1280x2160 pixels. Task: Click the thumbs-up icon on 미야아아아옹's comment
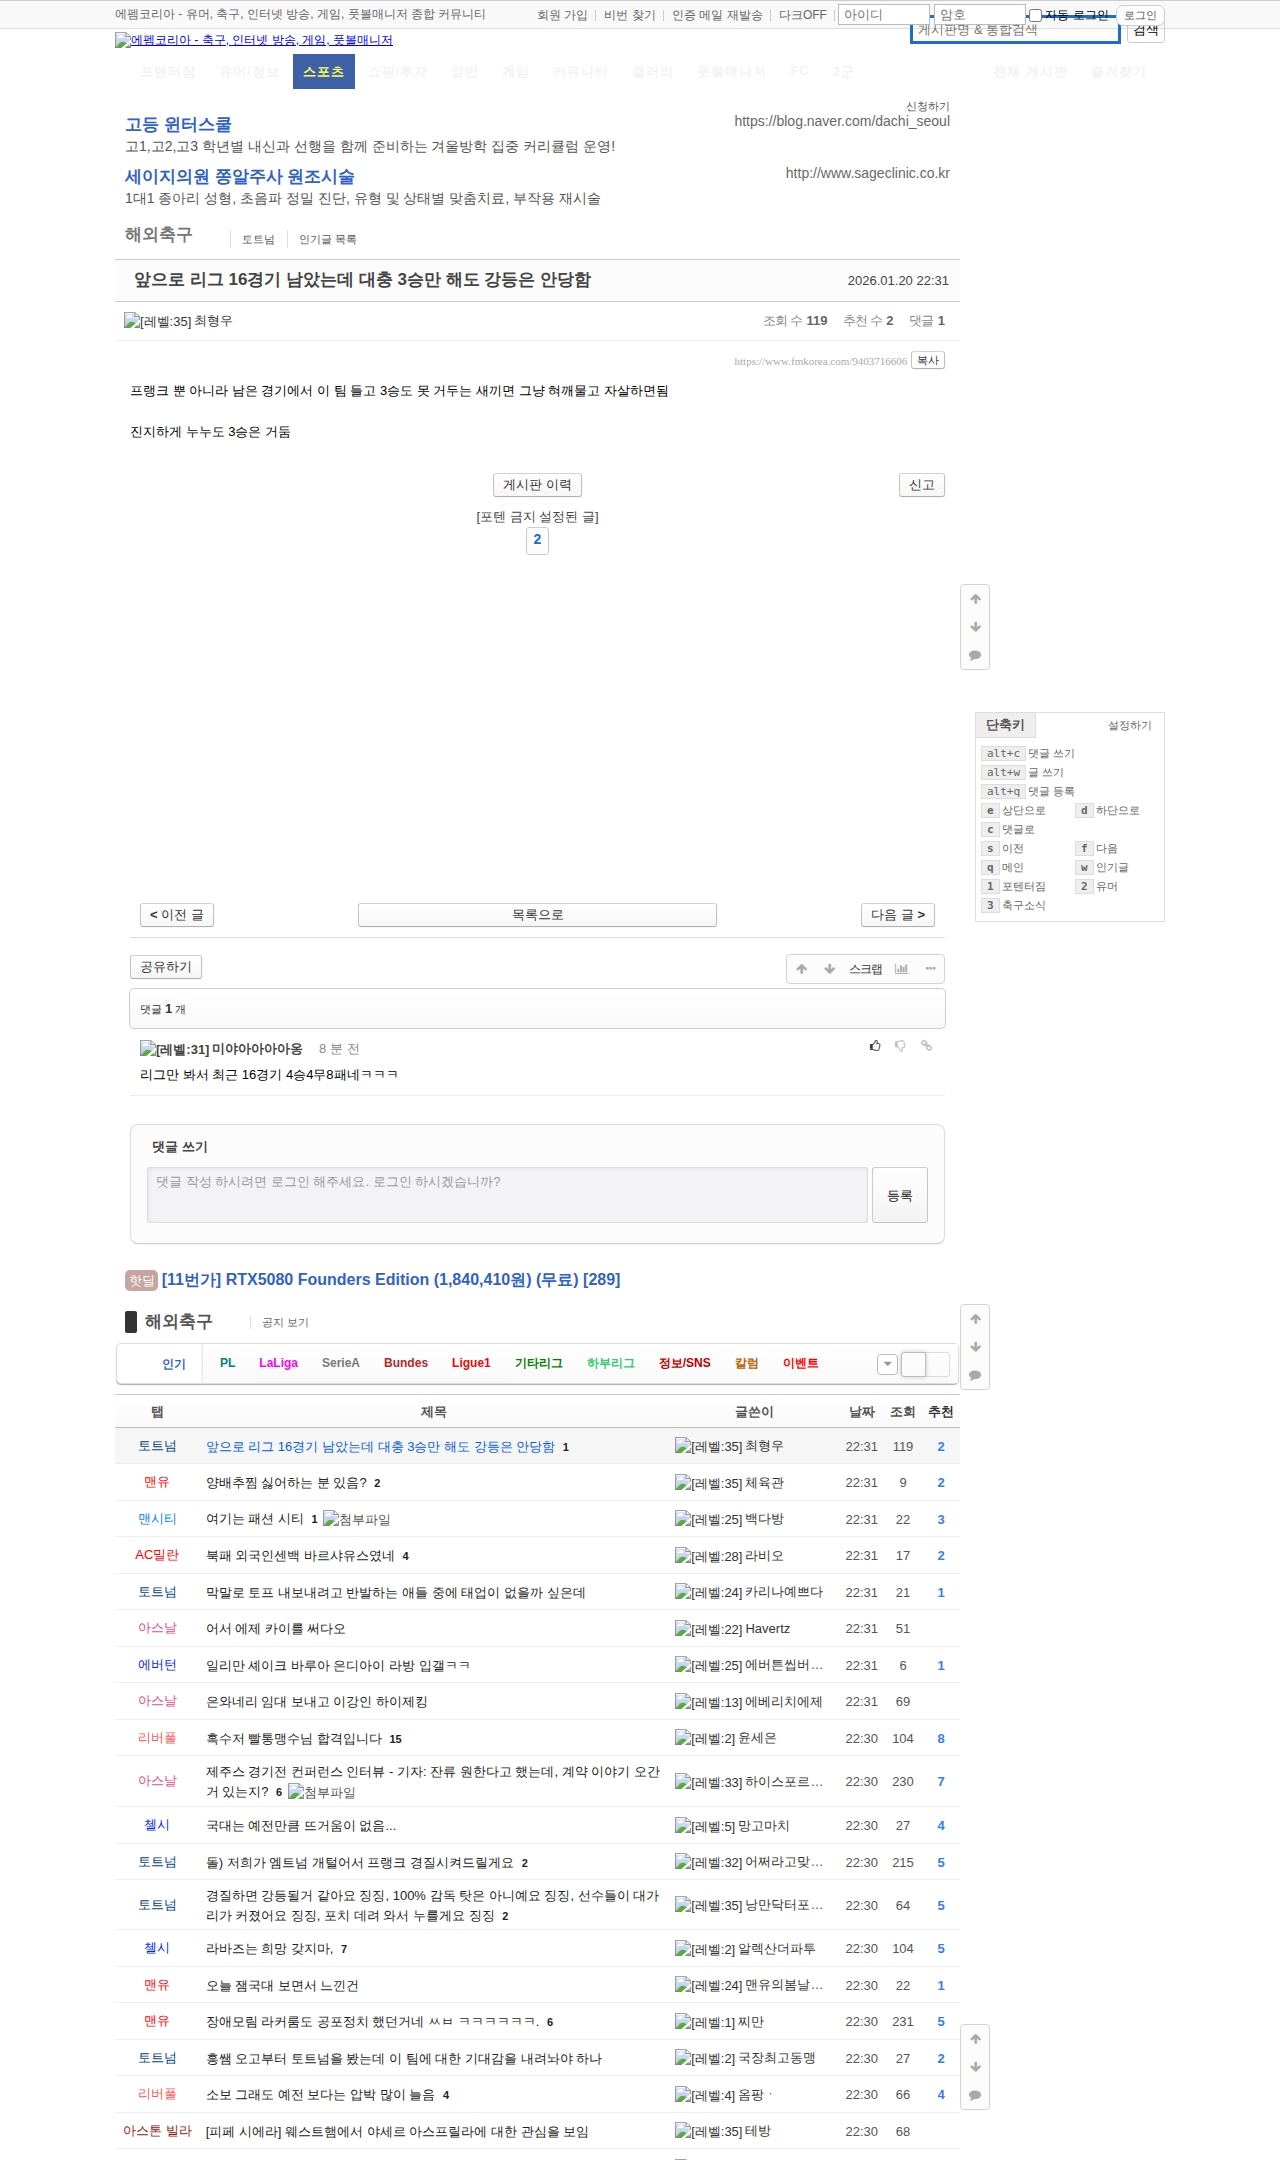tap(875, 1046)
